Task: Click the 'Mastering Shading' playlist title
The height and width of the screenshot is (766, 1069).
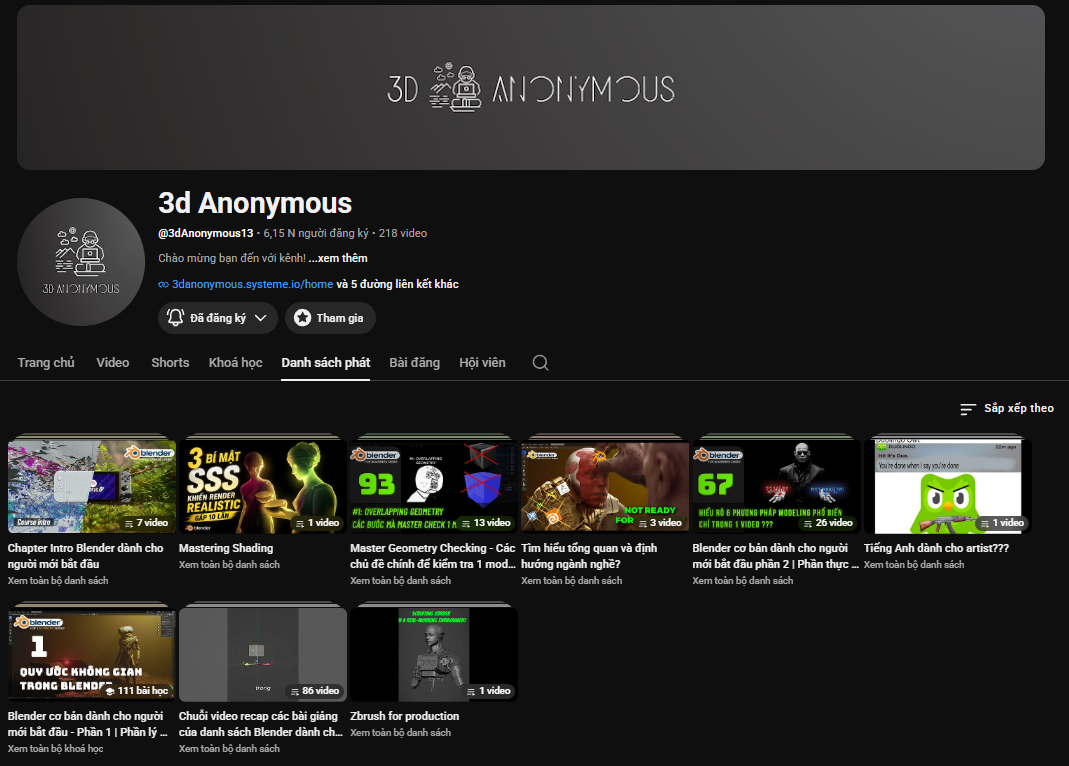Action: click(x=226, y=548)
